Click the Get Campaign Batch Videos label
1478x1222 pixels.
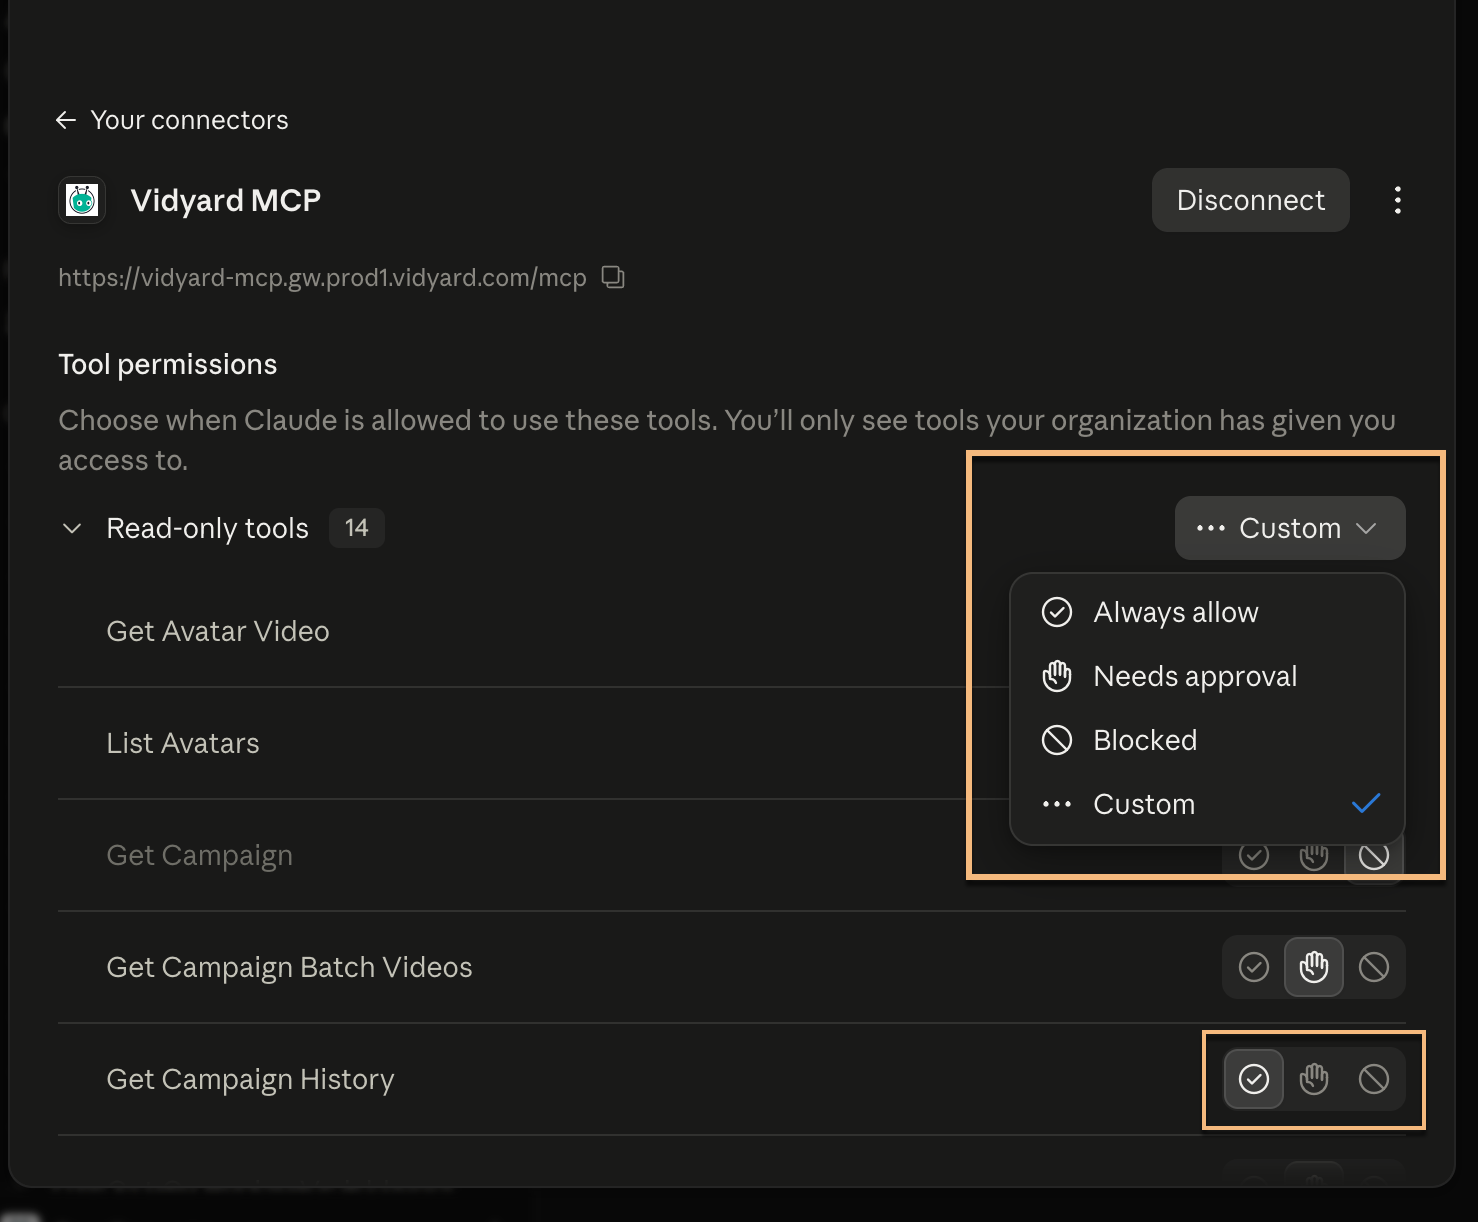coord(290,967)
